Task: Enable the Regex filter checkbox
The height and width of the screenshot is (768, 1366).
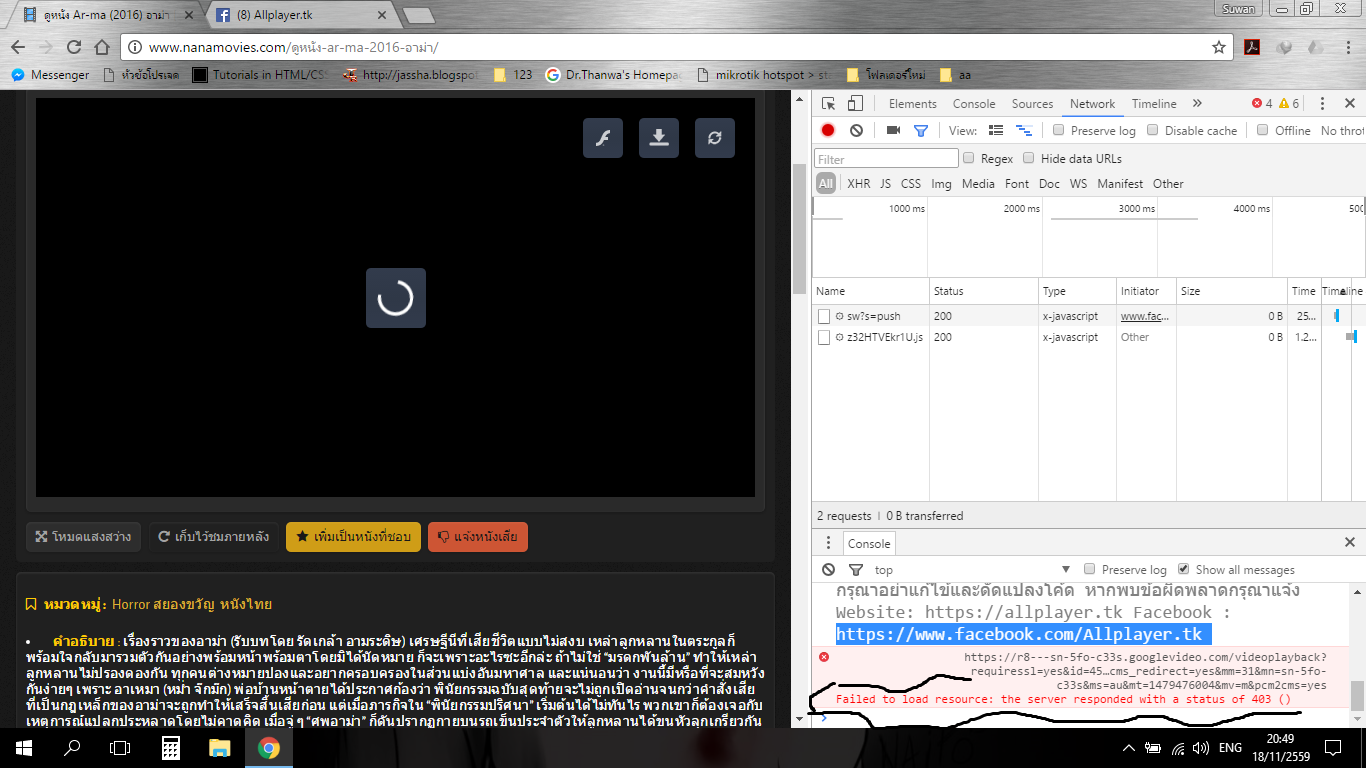Action: click(x=968, y=158)
